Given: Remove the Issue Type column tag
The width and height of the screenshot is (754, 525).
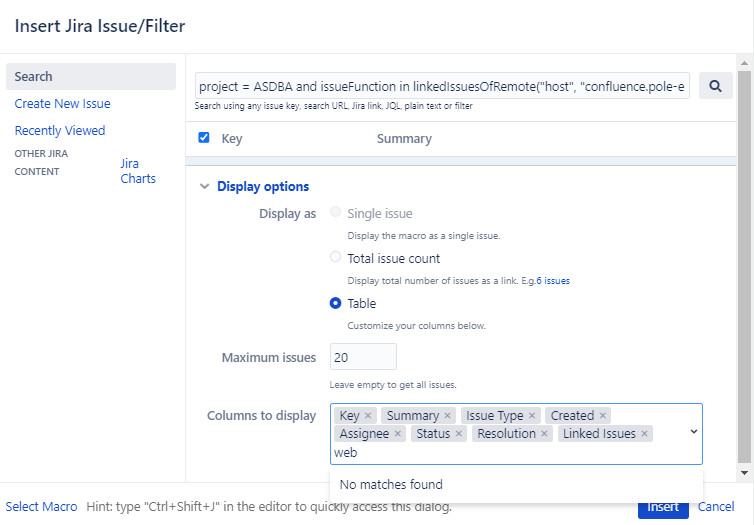Looking at the screenshot, I should pyautogui.click(x=532, y=415).
